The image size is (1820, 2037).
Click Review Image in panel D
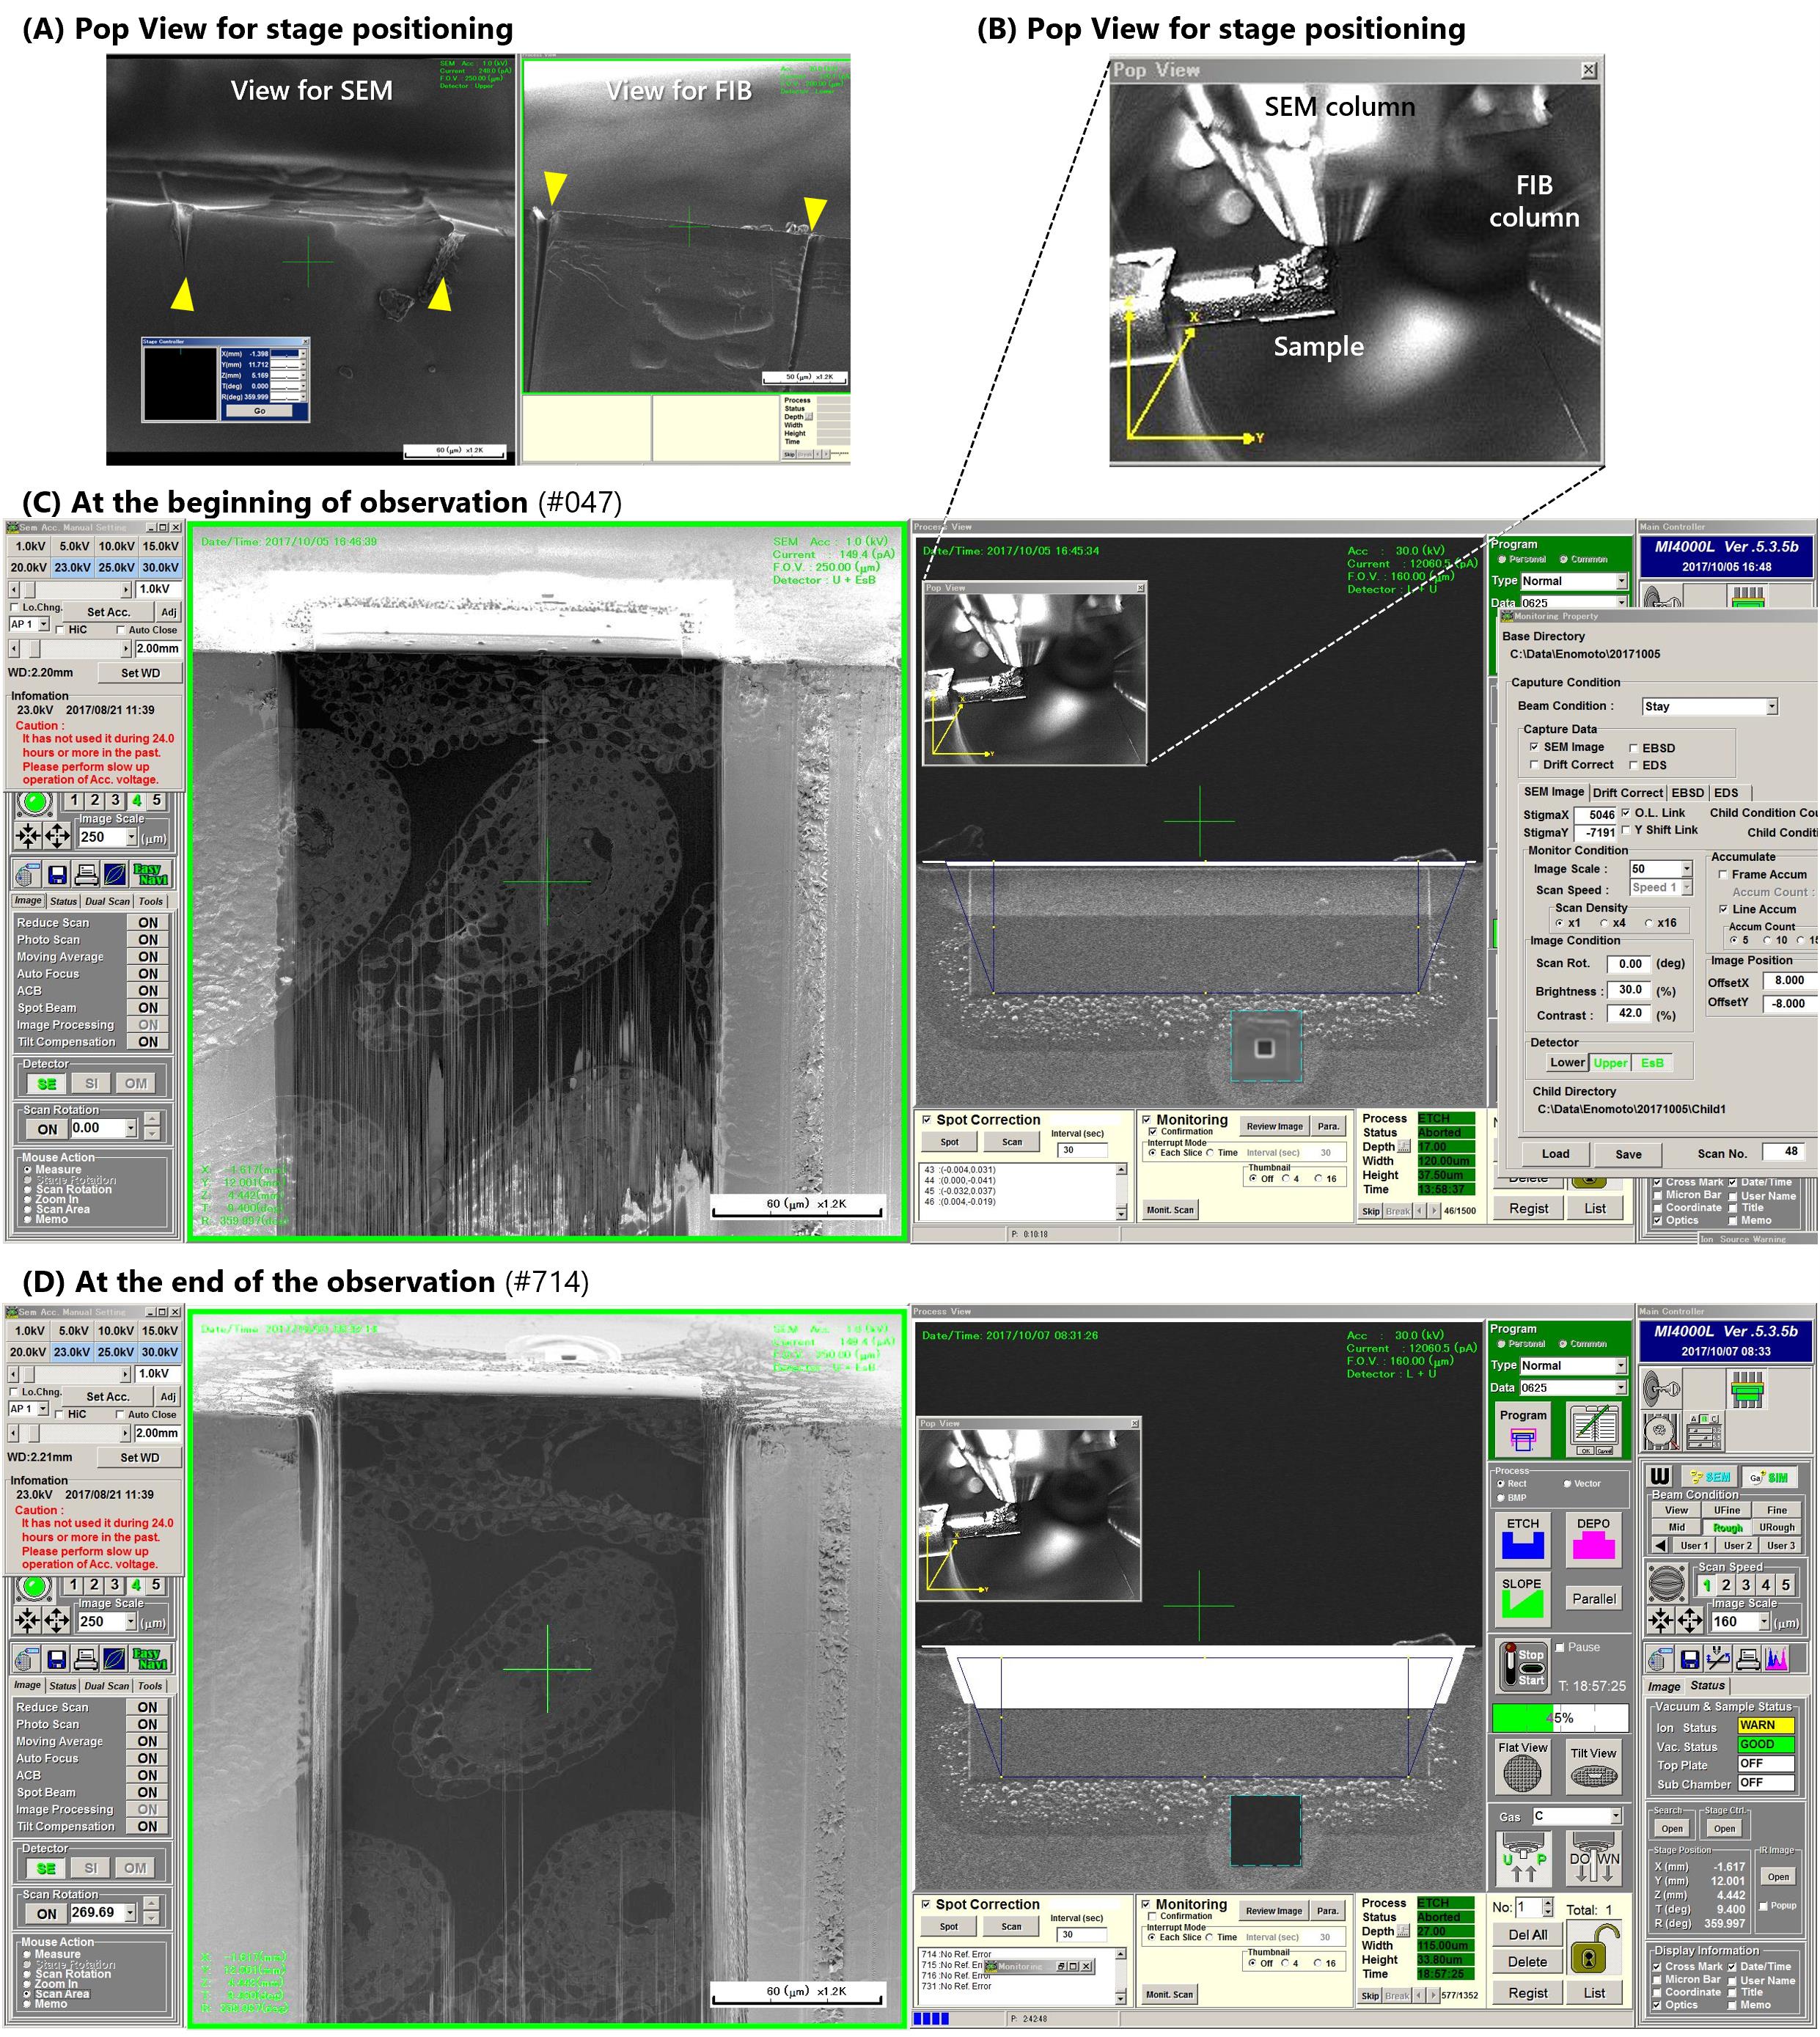(x=1274, y=1910)
